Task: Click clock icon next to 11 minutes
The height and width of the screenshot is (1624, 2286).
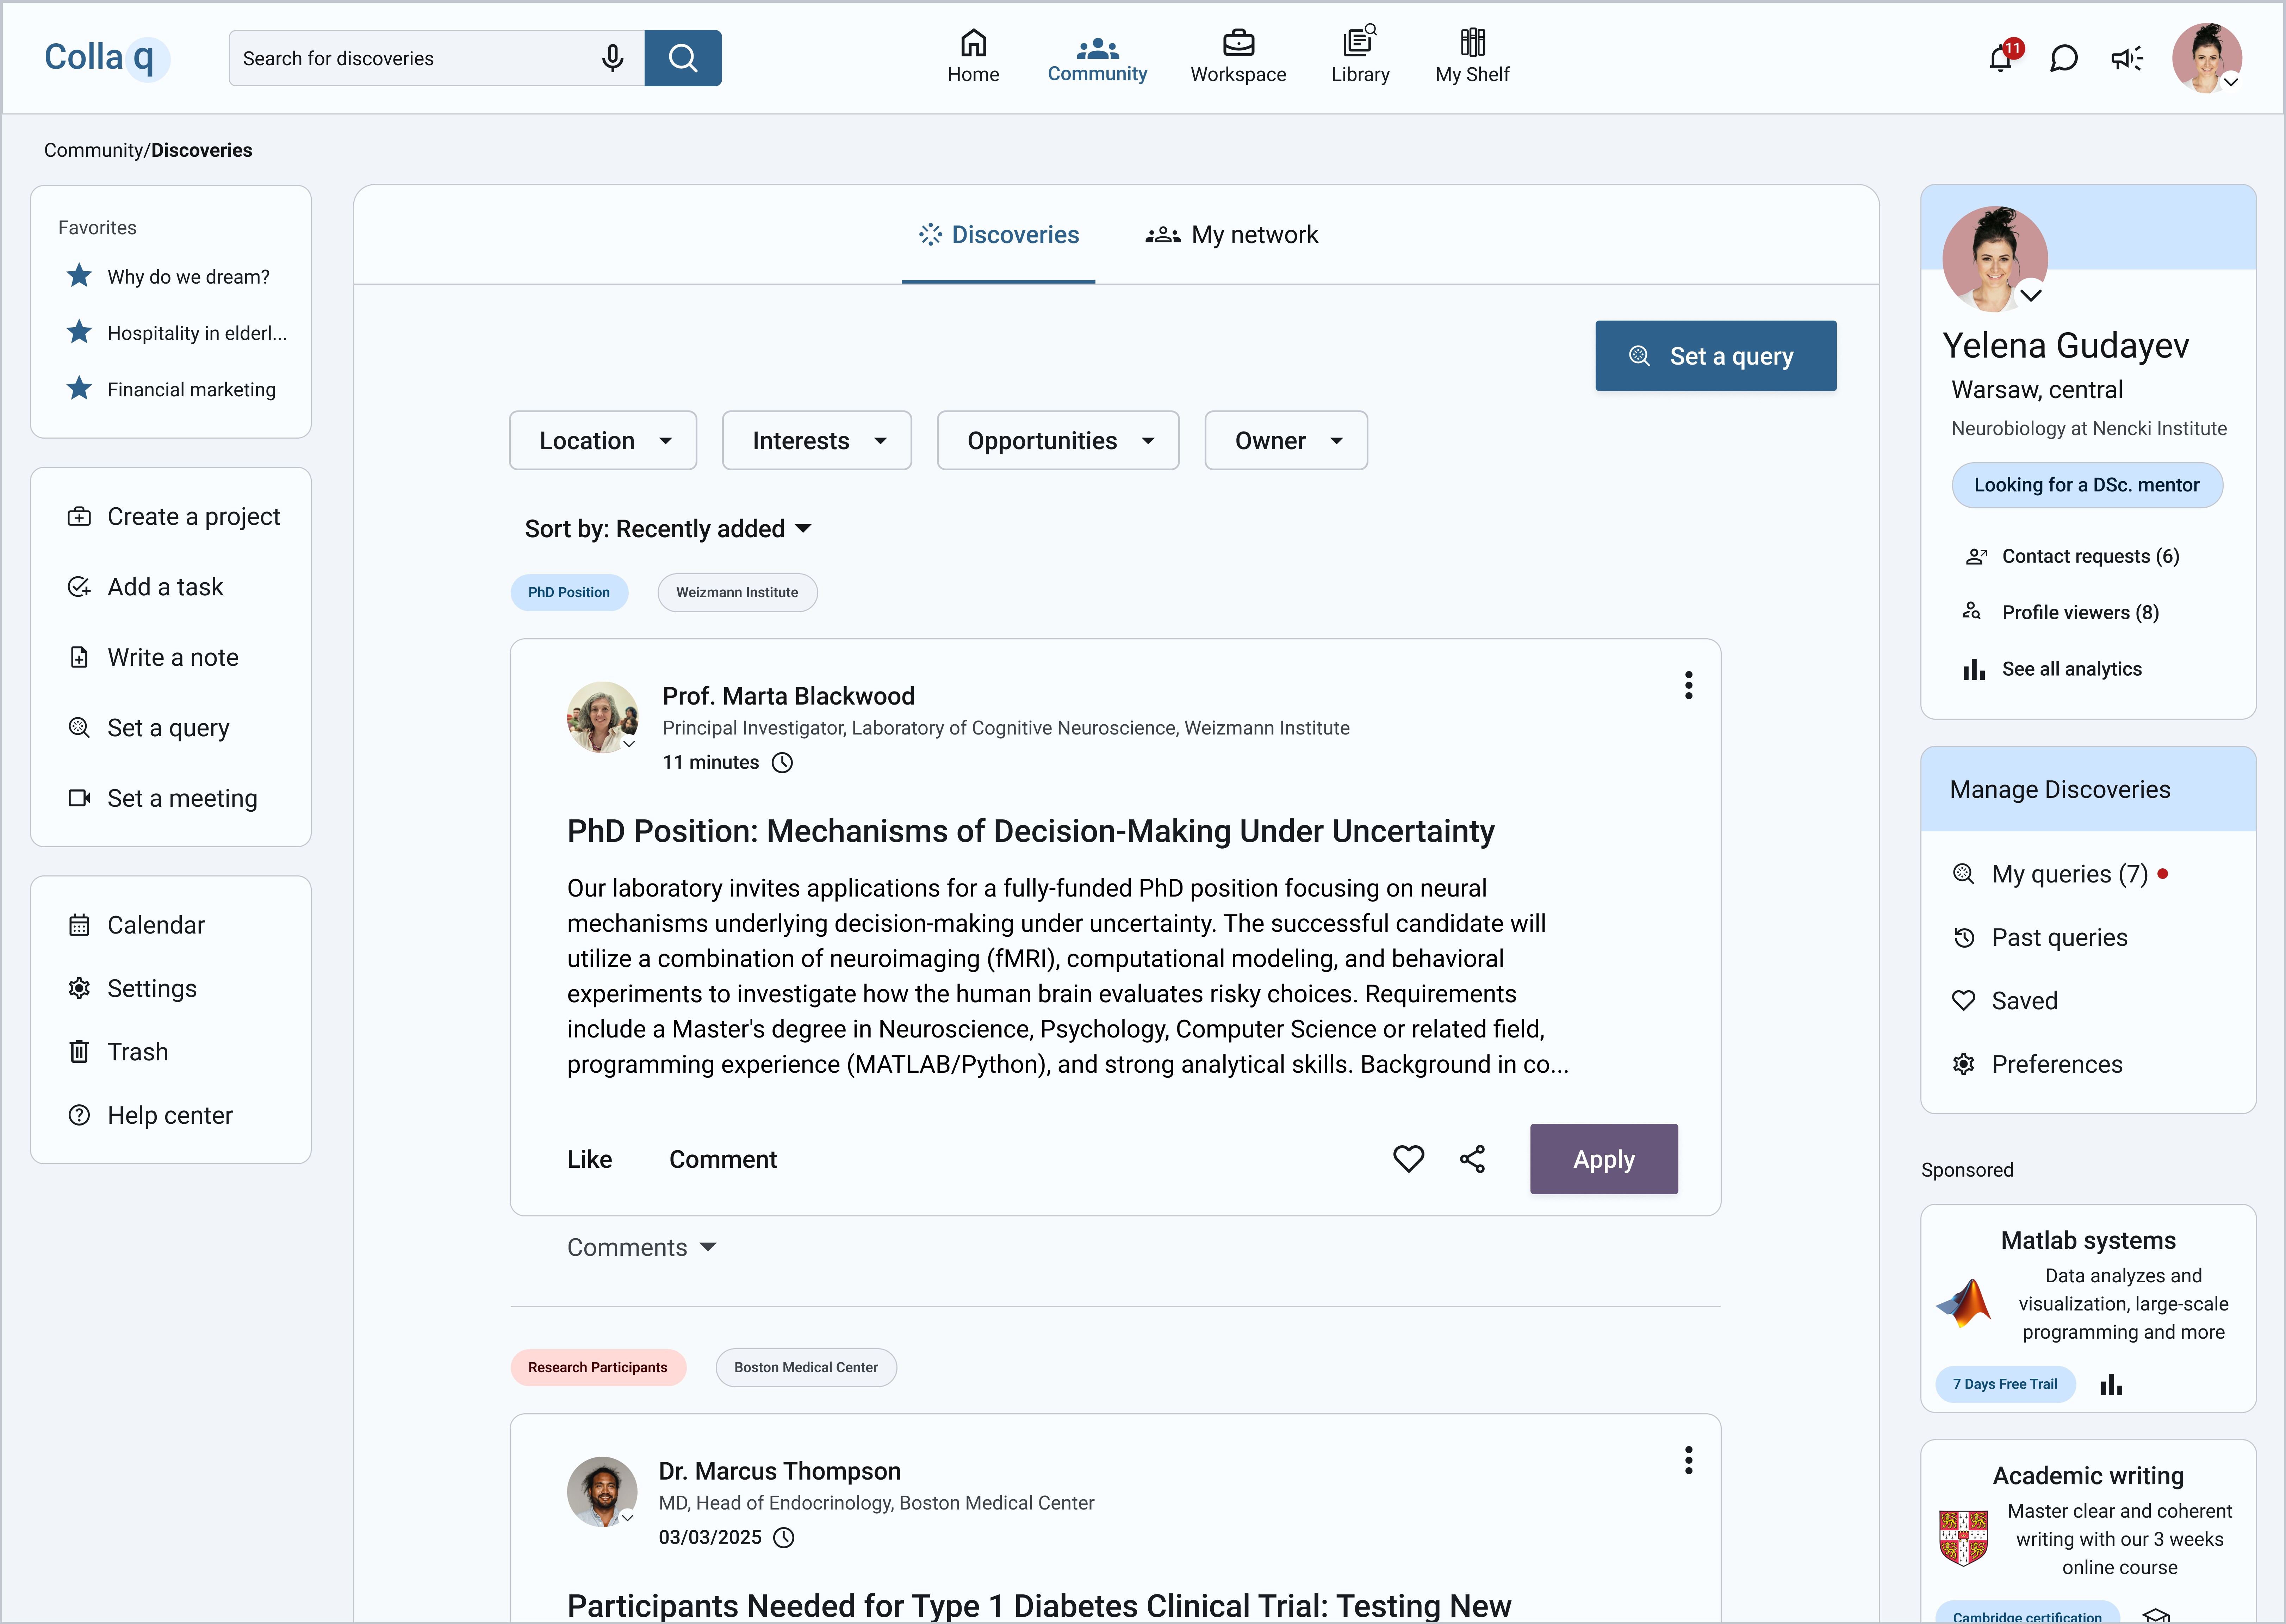Action: (x=782, y=763)
